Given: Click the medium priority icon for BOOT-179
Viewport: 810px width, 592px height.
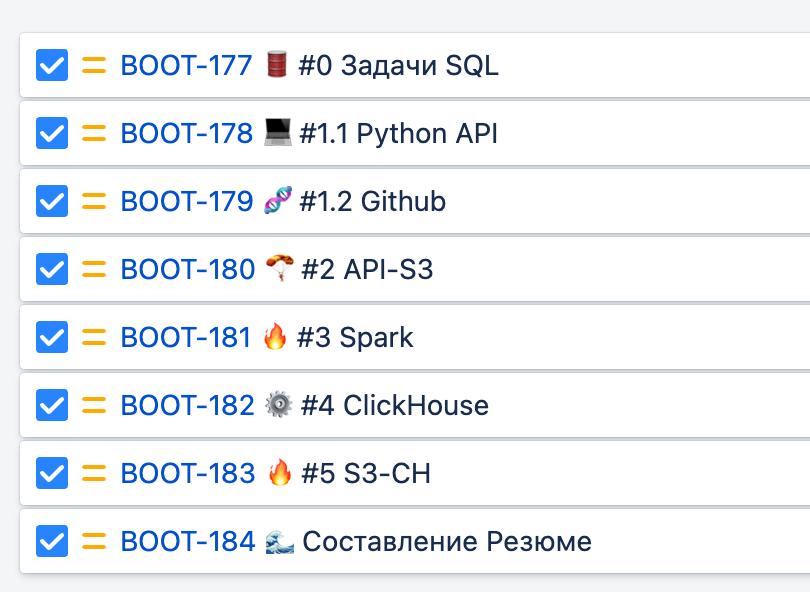Looking at the screenshot, I should [x=94, y=201].
